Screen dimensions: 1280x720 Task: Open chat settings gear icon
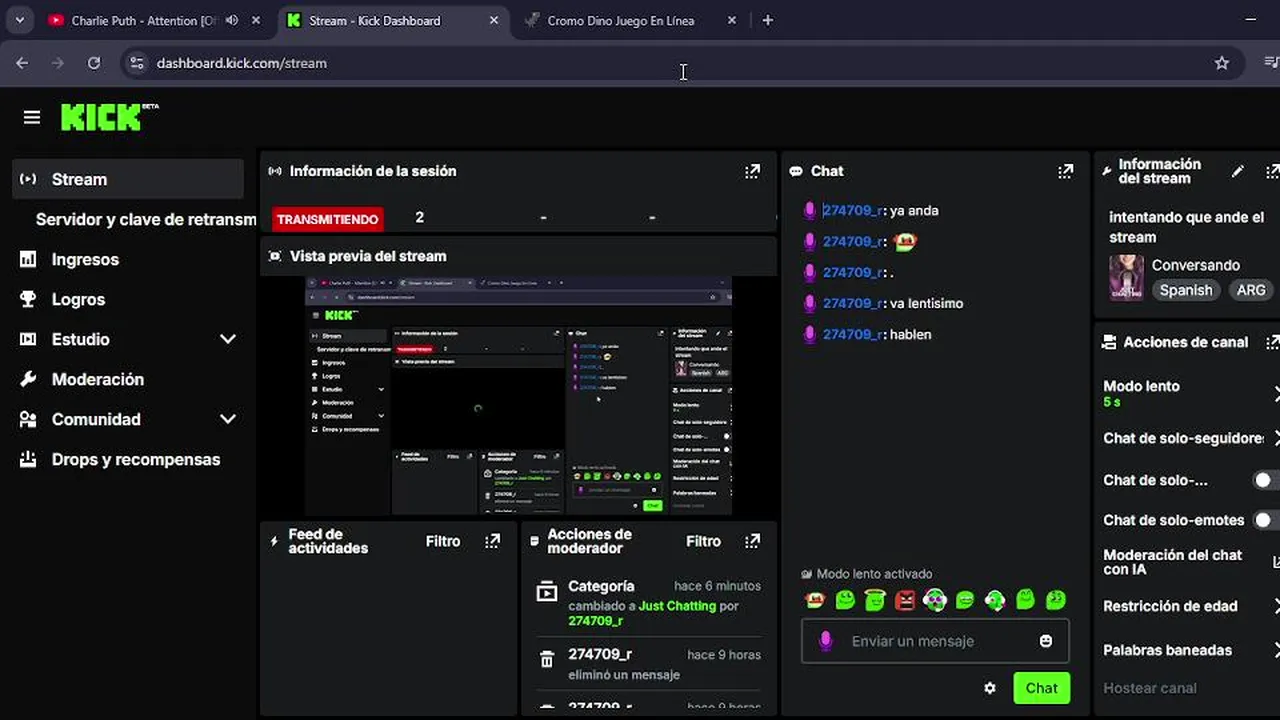pyautogui.click(x=990, y=688)
